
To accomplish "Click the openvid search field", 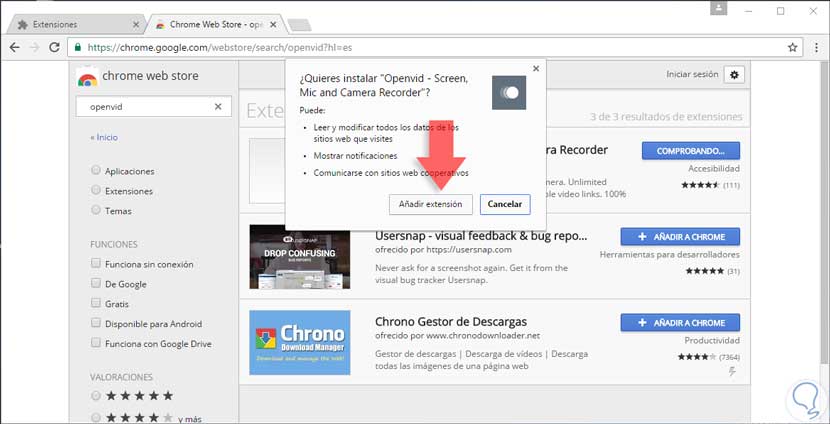I will coord(153,106).
